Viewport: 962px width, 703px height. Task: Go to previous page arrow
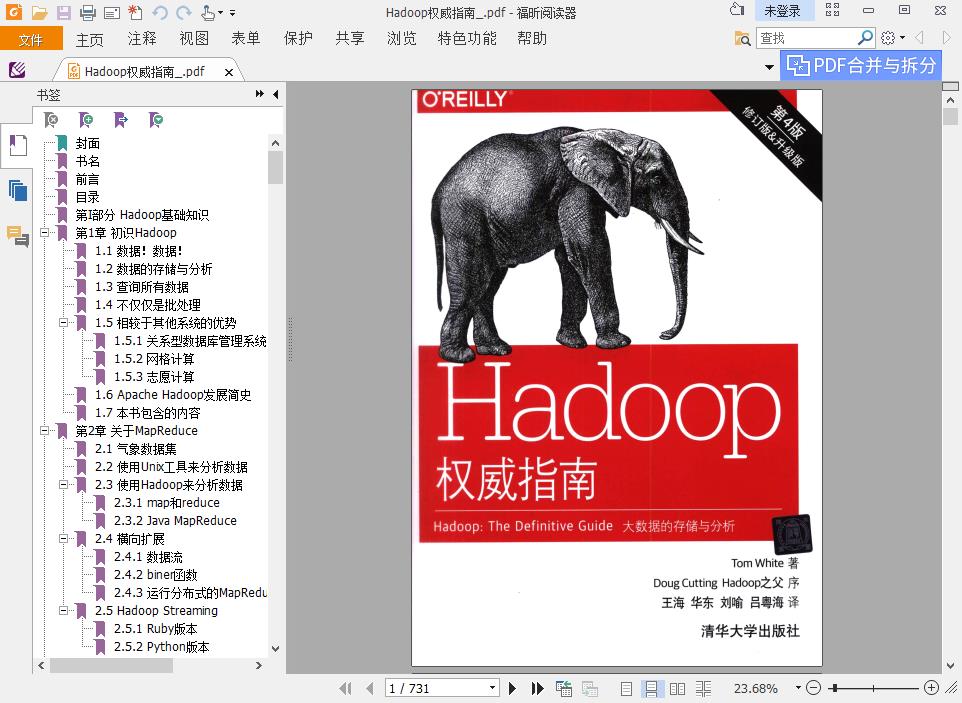(x=369, y=688)
